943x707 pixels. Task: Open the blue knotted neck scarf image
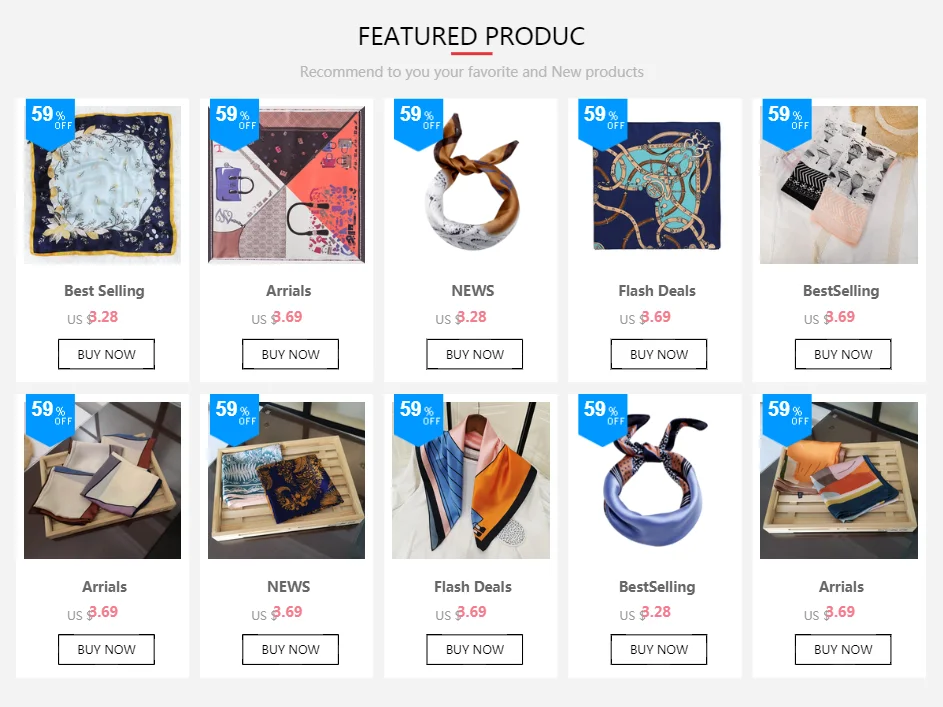(655, 480)
